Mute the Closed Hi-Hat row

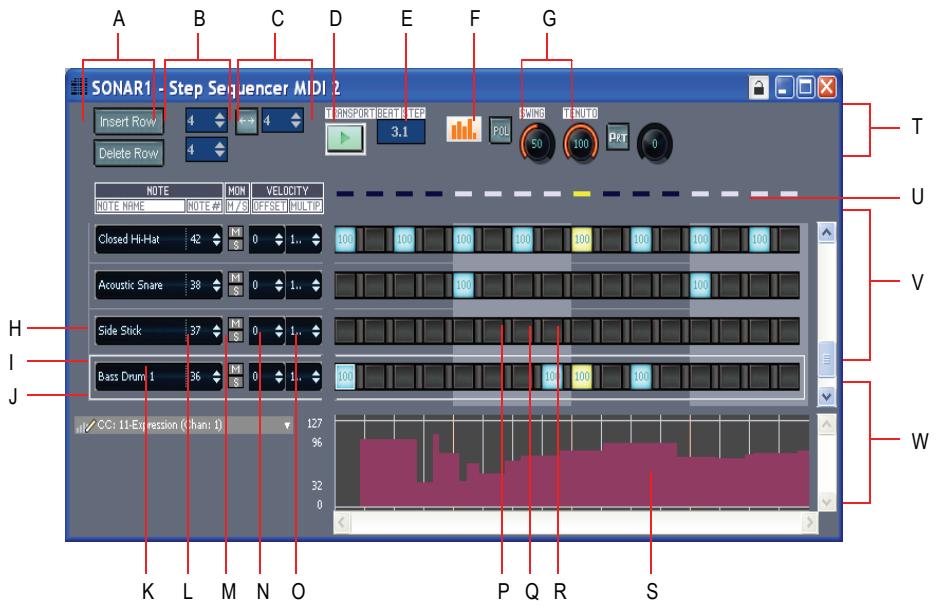point(236,232)
